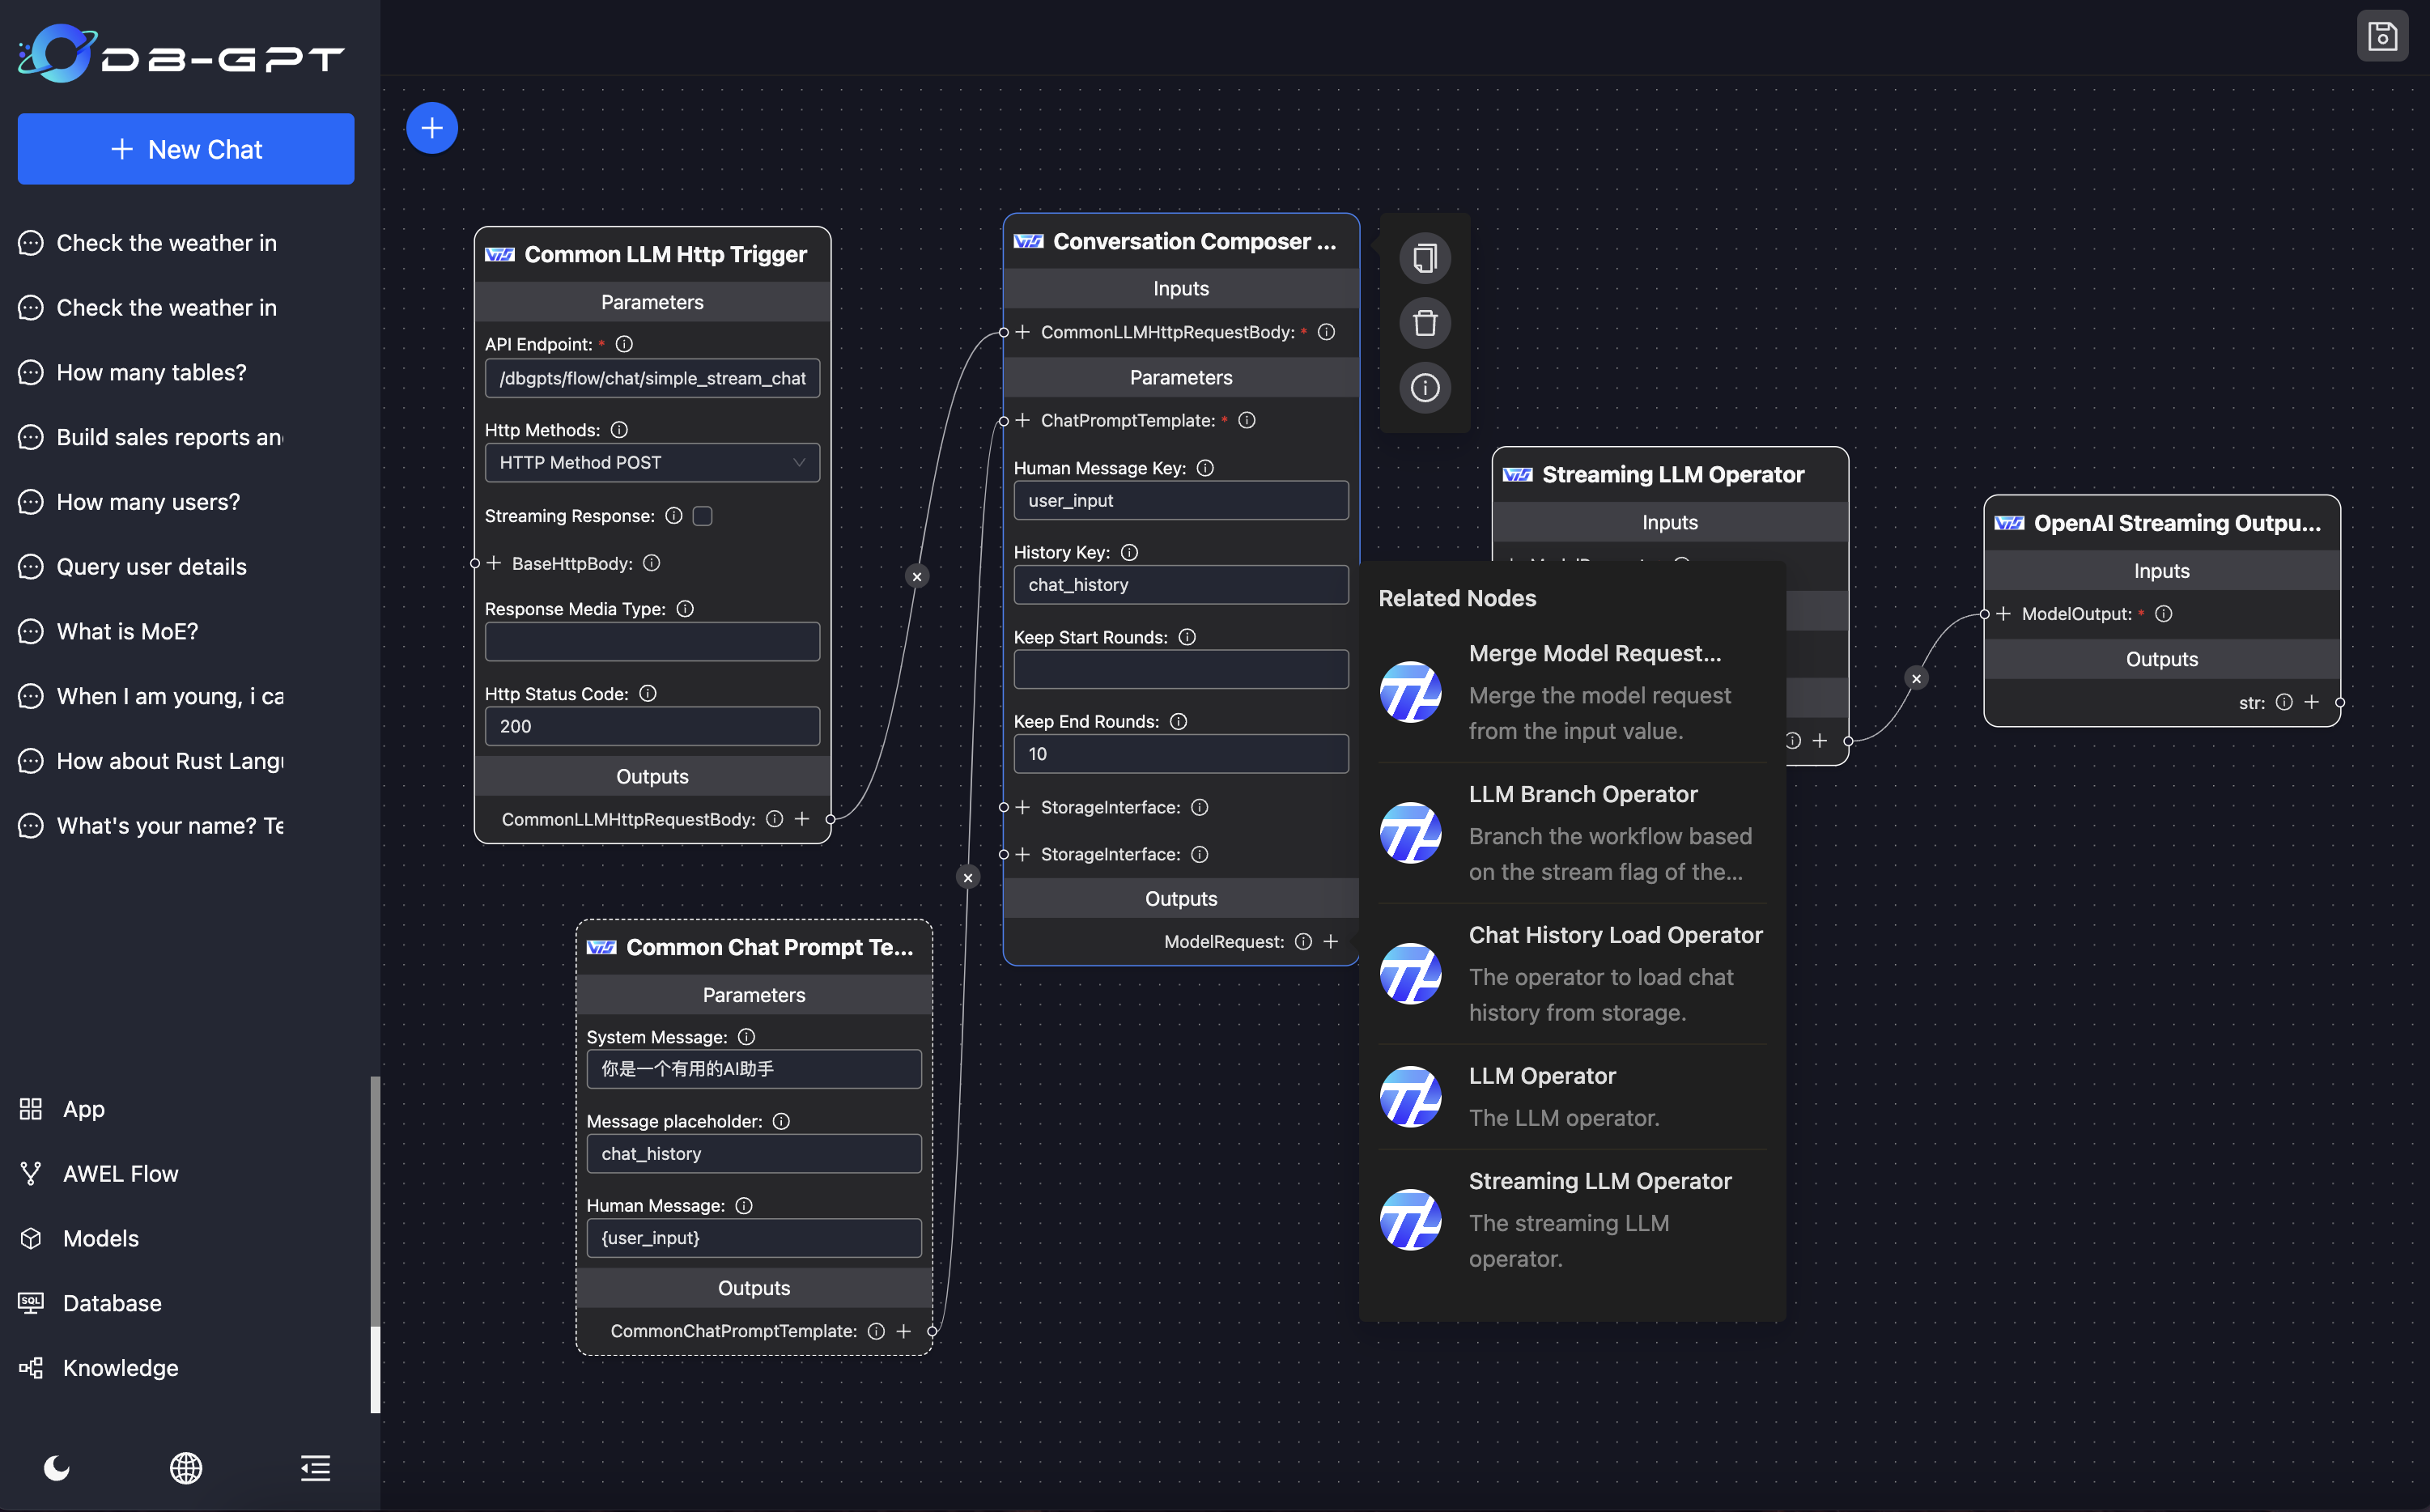Click the Keep End Rounds input field
The width and height of the screenshot is (2430, 1512).
1180,753
